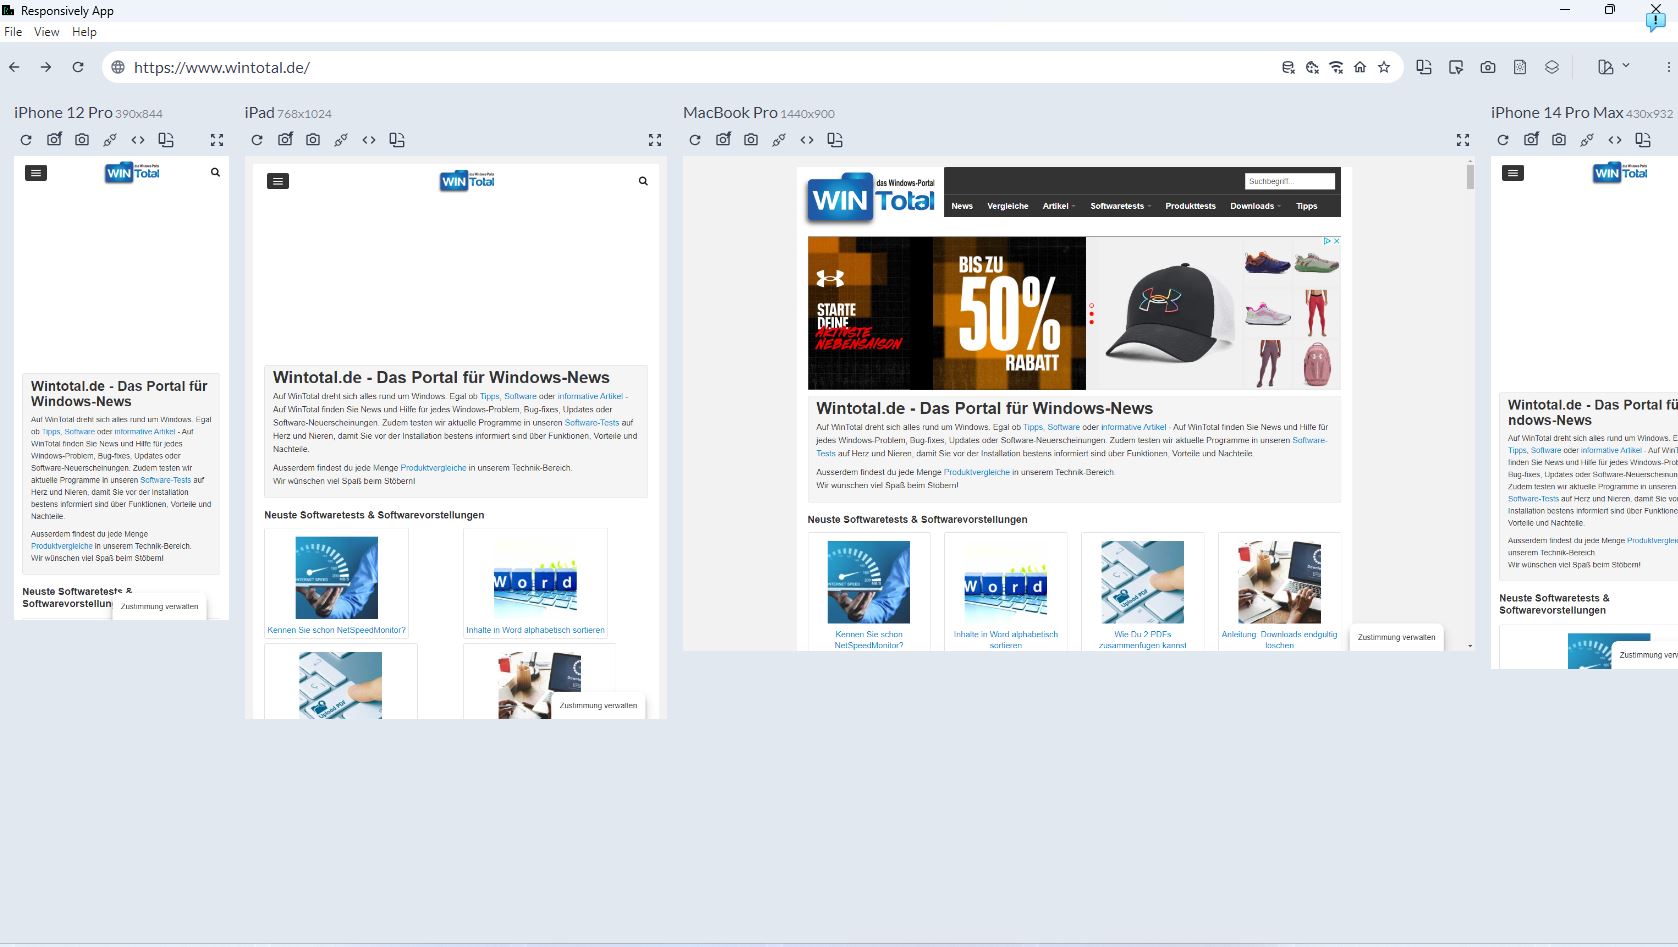Screen dimensions: 1678x947
Task: Open hamburger menu in iPhone 14 Pro Max preview
Action: tap(1513, 173)
